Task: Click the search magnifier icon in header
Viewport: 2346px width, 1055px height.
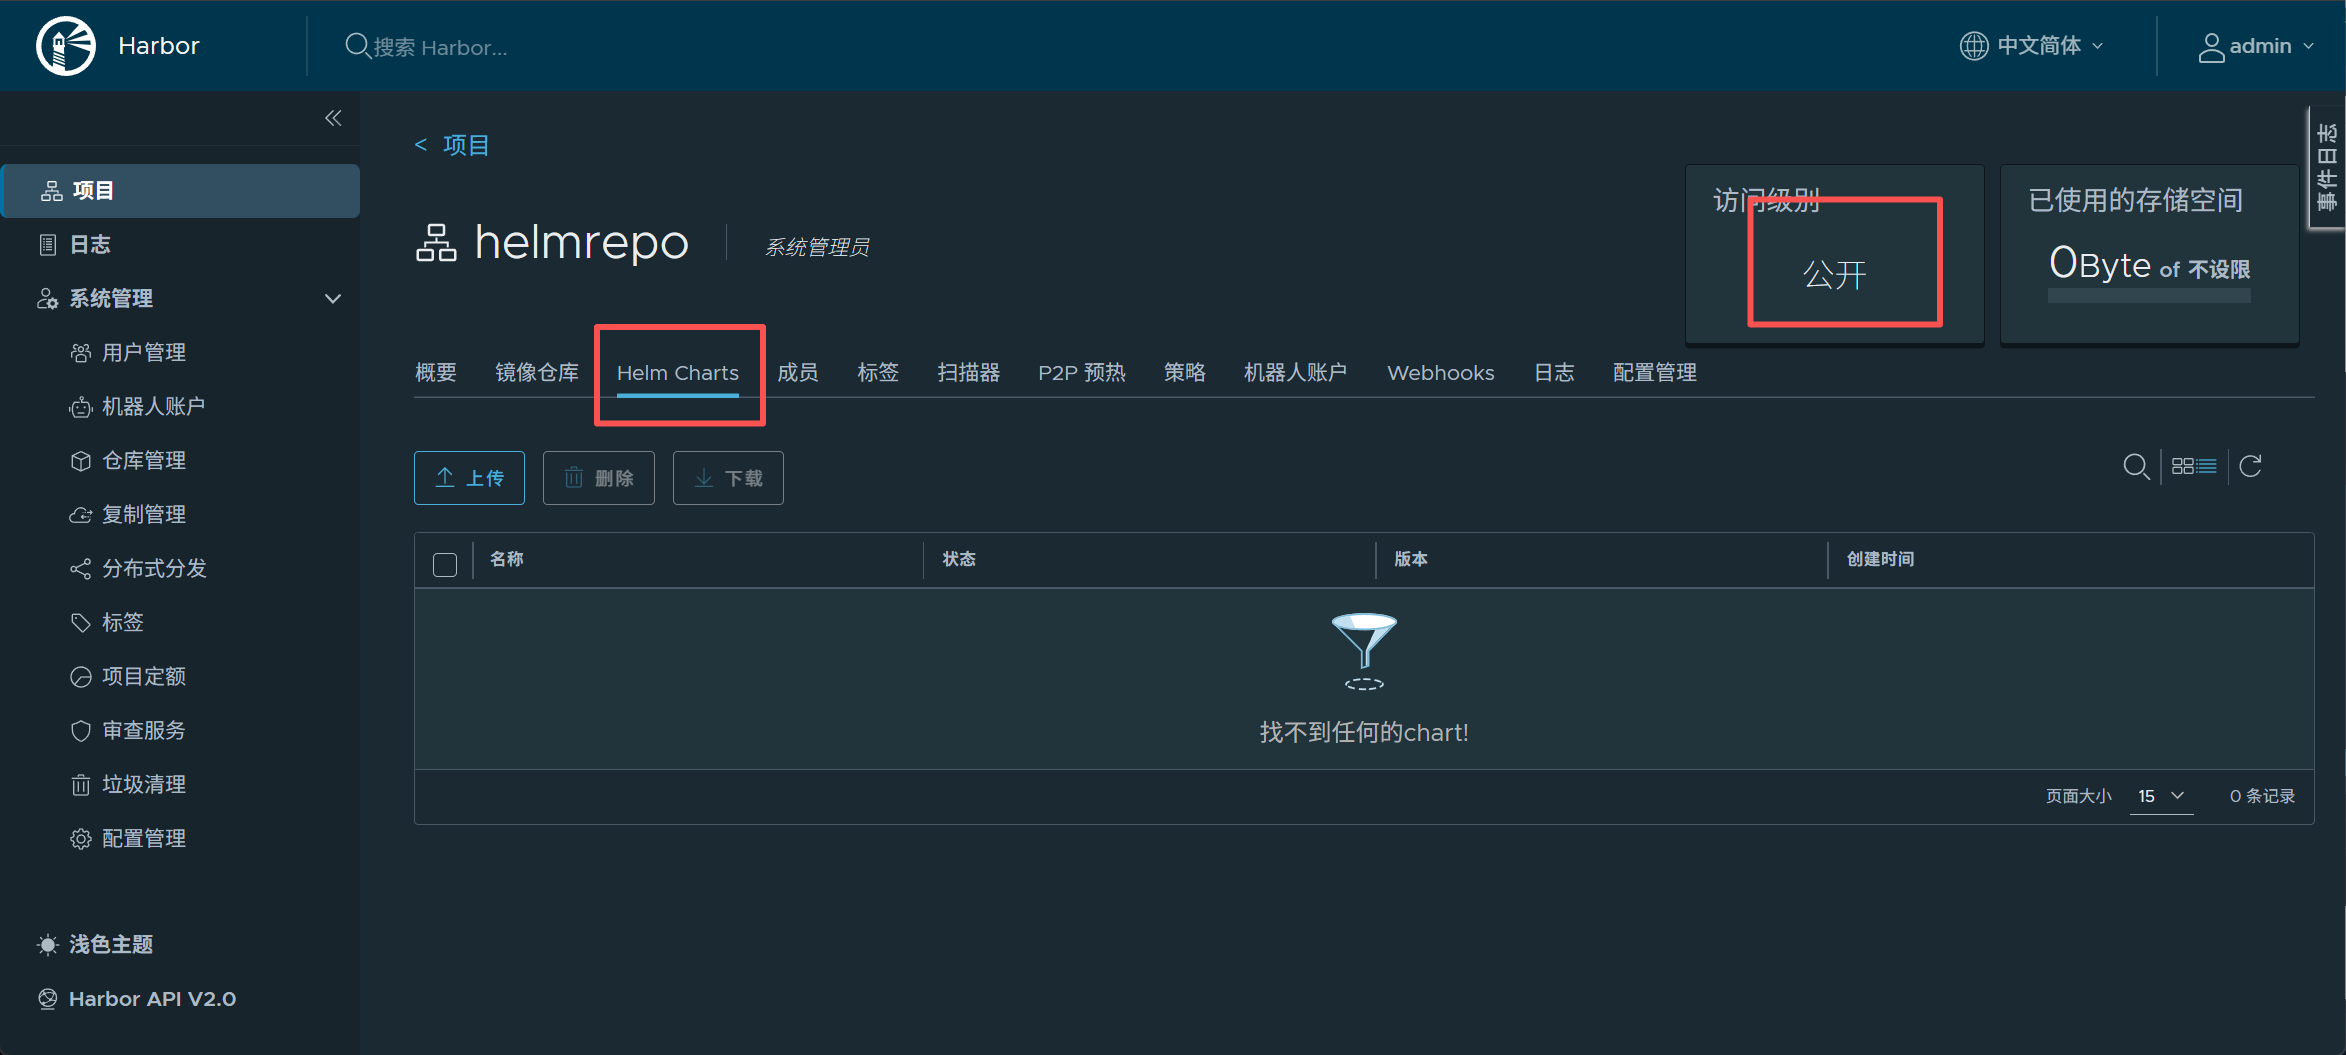Action: [357, 46]
